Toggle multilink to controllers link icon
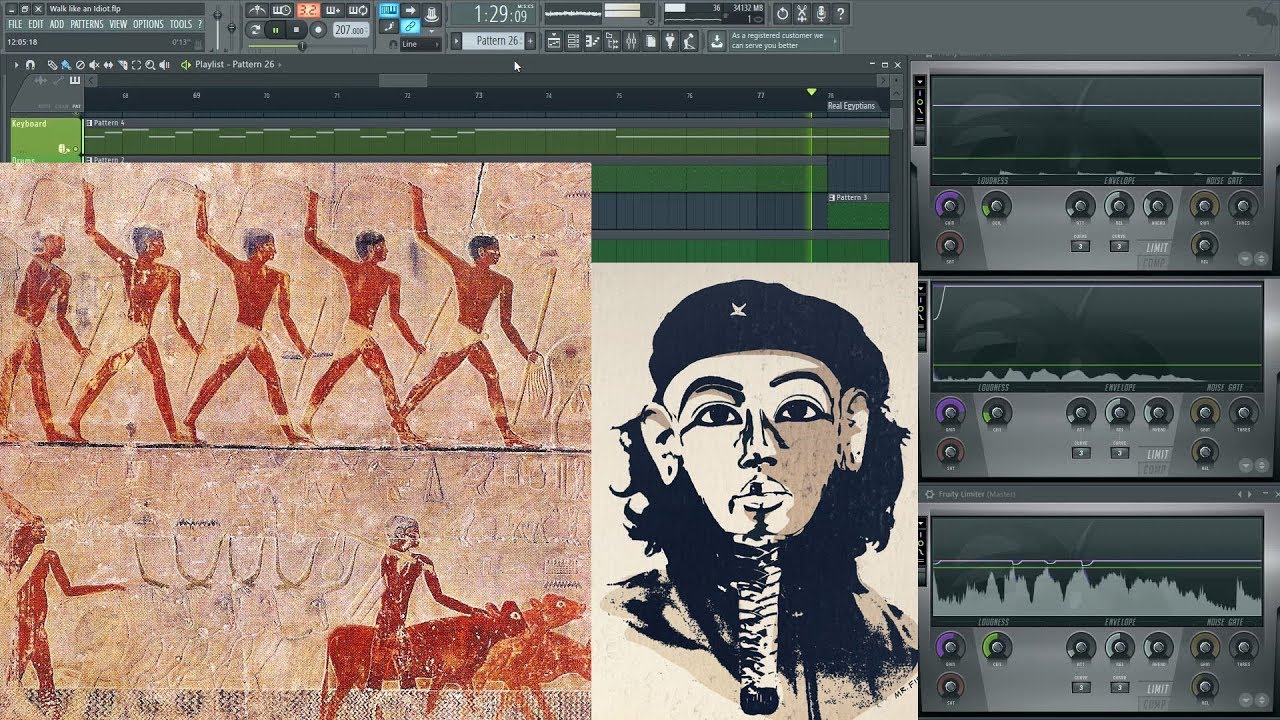Screen dimensions: 1280x720 (410, 26)
